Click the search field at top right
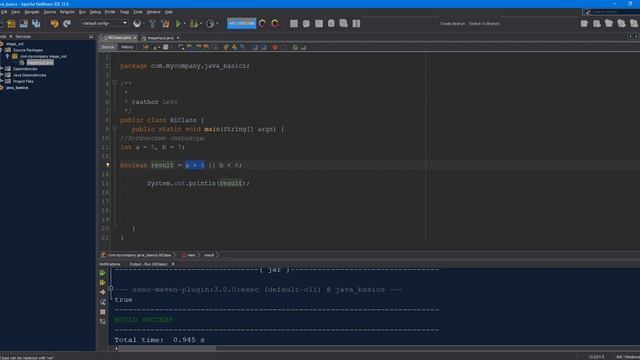The width and height of the screenshot is (640, 360). (x=612, y=12)
